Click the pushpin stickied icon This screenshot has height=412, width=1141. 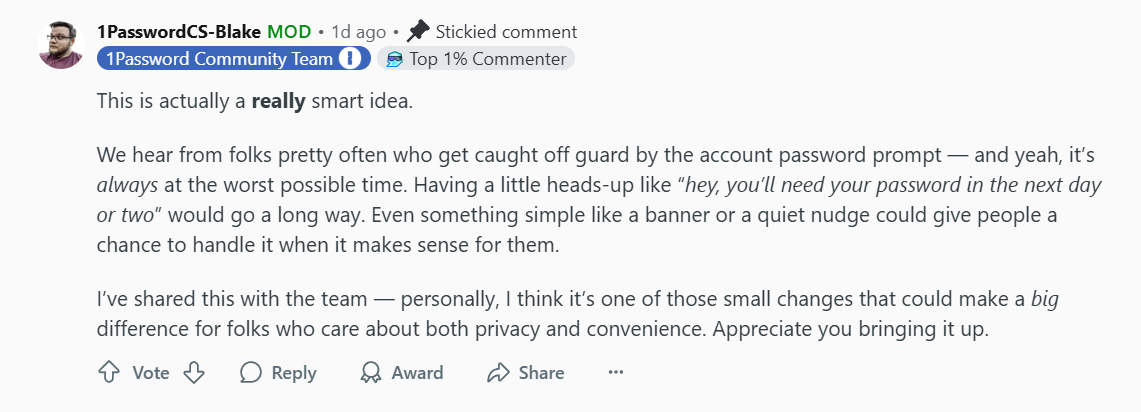point(418,31)
